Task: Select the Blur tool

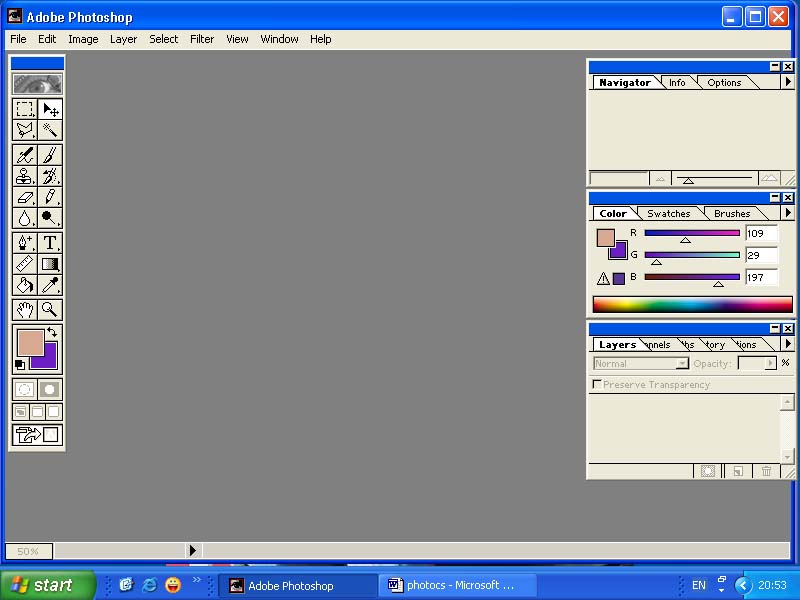Action: [x=24, y=218]
